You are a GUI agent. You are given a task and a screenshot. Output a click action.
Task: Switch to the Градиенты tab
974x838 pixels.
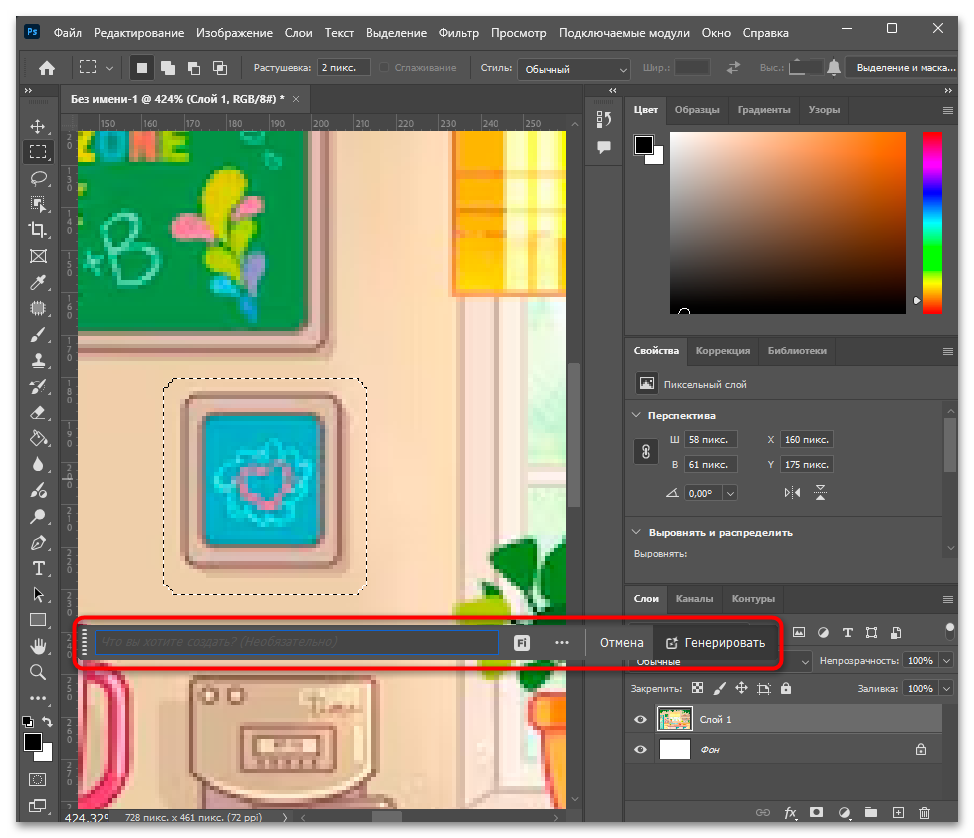[763, 110]
